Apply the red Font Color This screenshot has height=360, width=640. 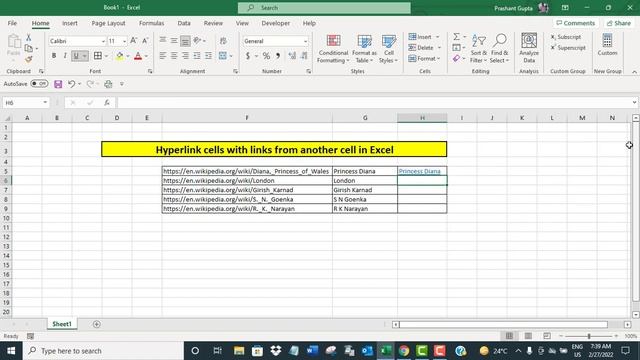coord(138,56)
